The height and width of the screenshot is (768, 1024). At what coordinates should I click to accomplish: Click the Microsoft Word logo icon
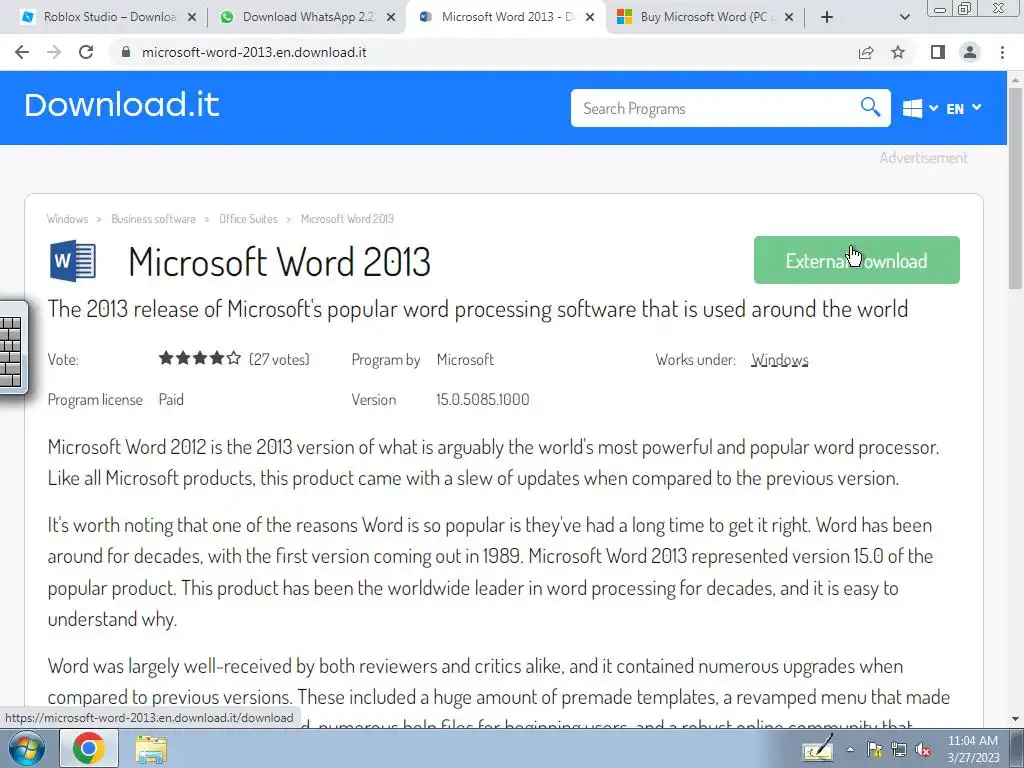pos(72,261)
